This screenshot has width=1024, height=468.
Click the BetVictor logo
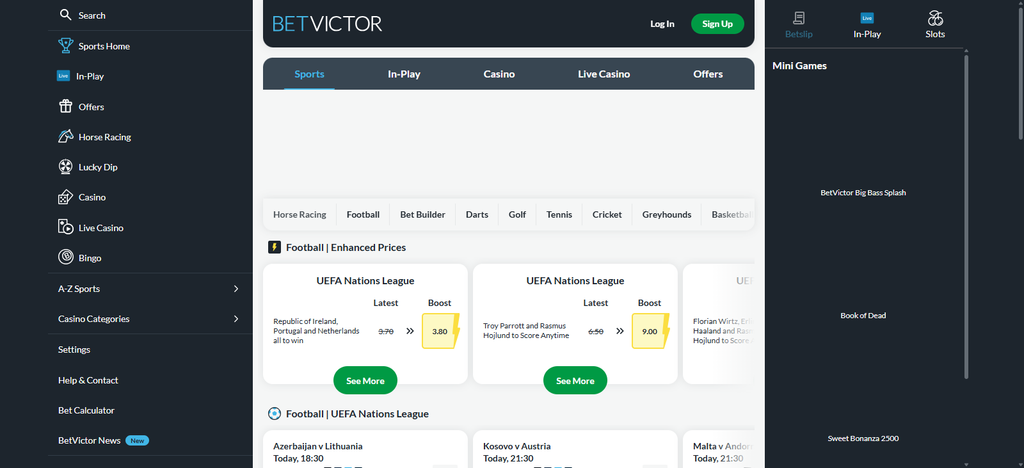pyautogui.click(x=327, y=24)
